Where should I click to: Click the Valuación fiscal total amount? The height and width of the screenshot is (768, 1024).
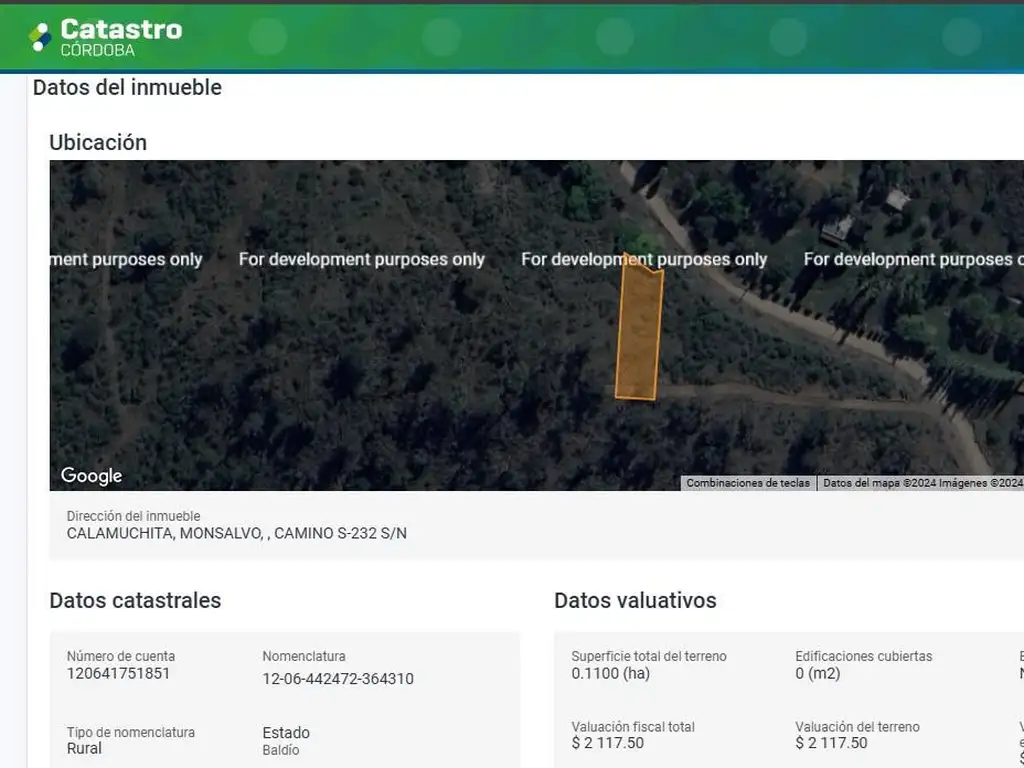[607, 743]
